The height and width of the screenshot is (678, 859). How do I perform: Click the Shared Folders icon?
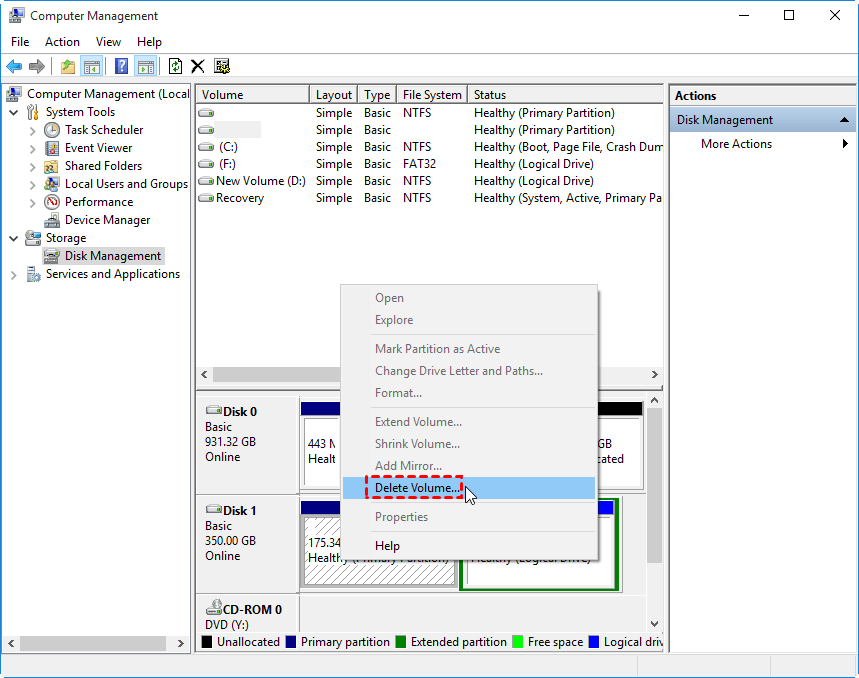coord(51,166)
